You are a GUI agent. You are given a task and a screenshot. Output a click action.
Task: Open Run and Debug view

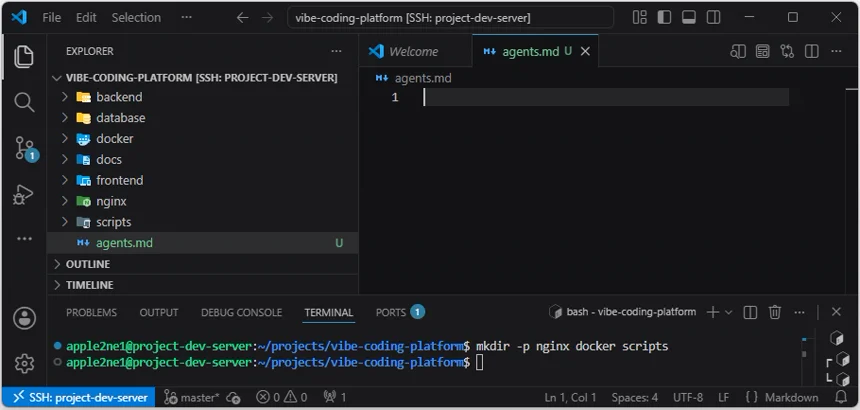point(24,194)
